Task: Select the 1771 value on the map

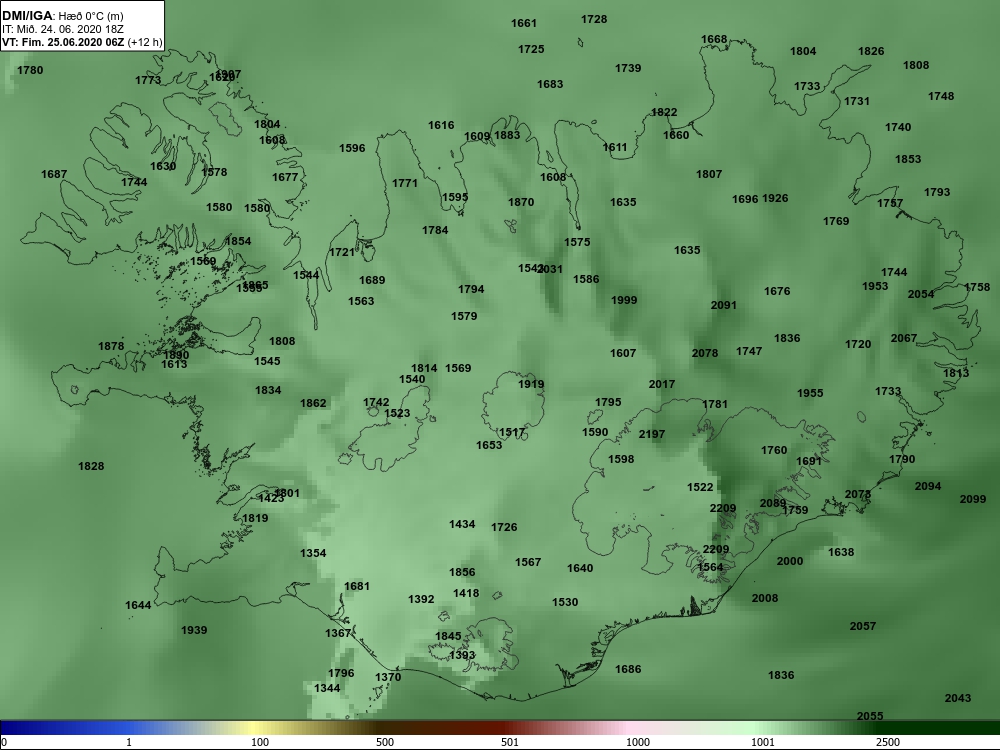Action: pos(404,184)
